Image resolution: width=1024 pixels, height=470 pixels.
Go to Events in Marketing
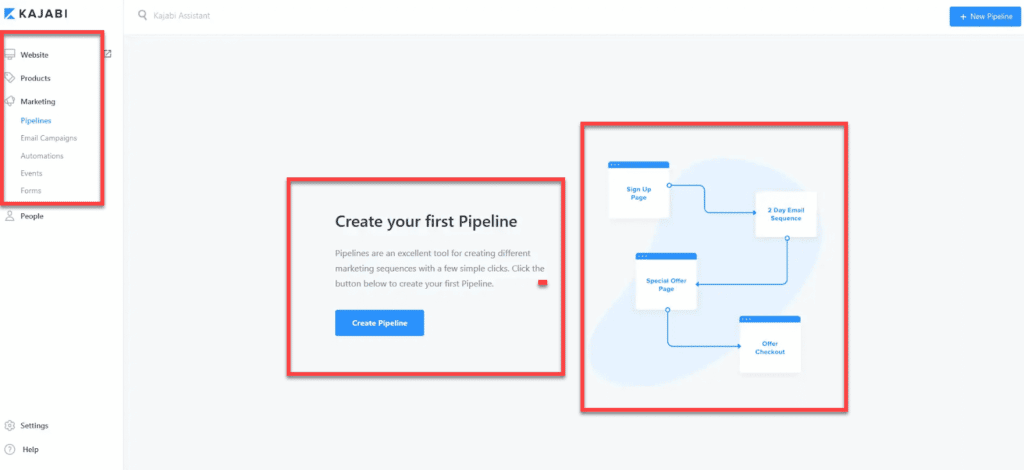[x=31, y=174]
